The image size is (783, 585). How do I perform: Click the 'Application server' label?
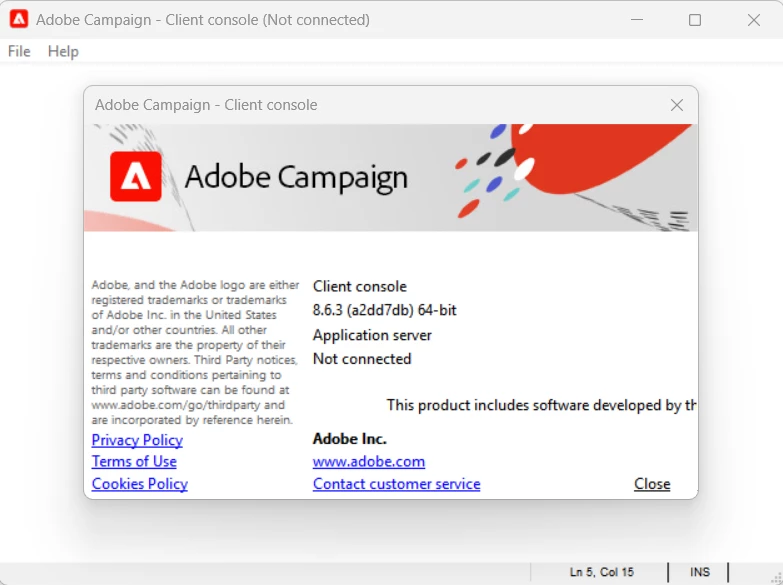pyautogui.click(x=372, y=335)
